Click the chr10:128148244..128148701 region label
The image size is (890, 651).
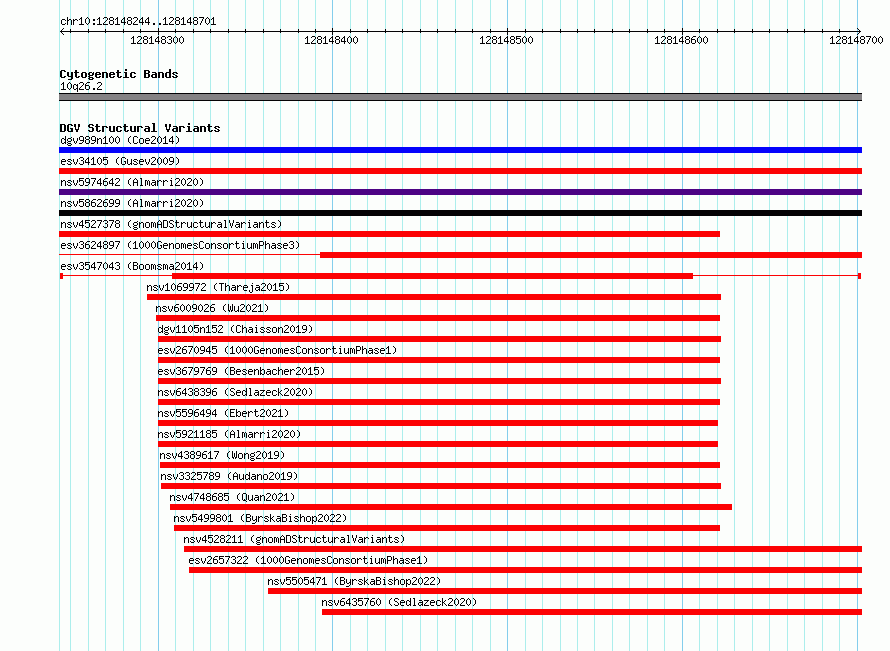(138, 22)
